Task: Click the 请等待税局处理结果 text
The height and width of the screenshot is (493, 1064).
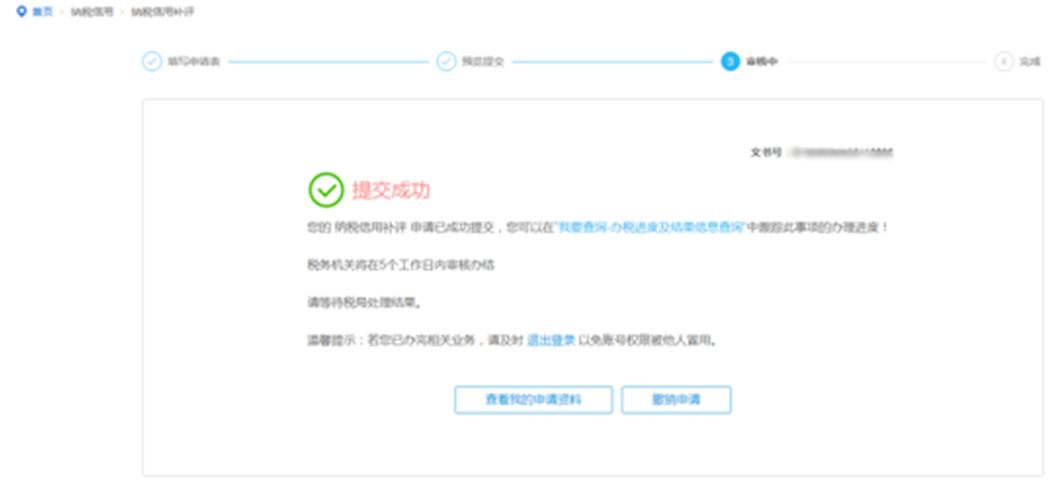Action: coord(364,303)
